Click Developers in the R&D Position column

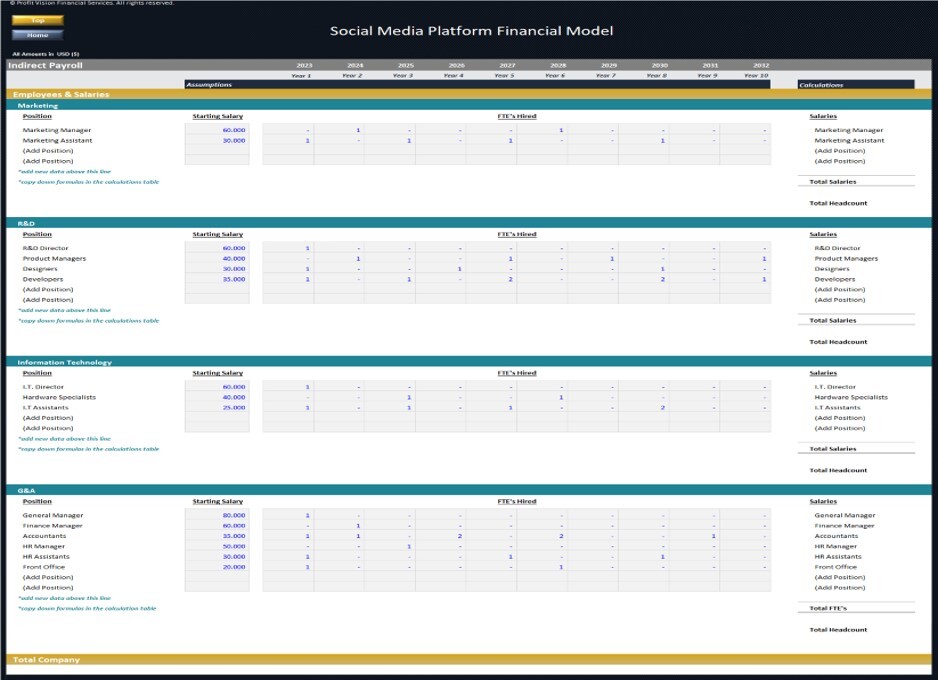[x=42, y=279]
